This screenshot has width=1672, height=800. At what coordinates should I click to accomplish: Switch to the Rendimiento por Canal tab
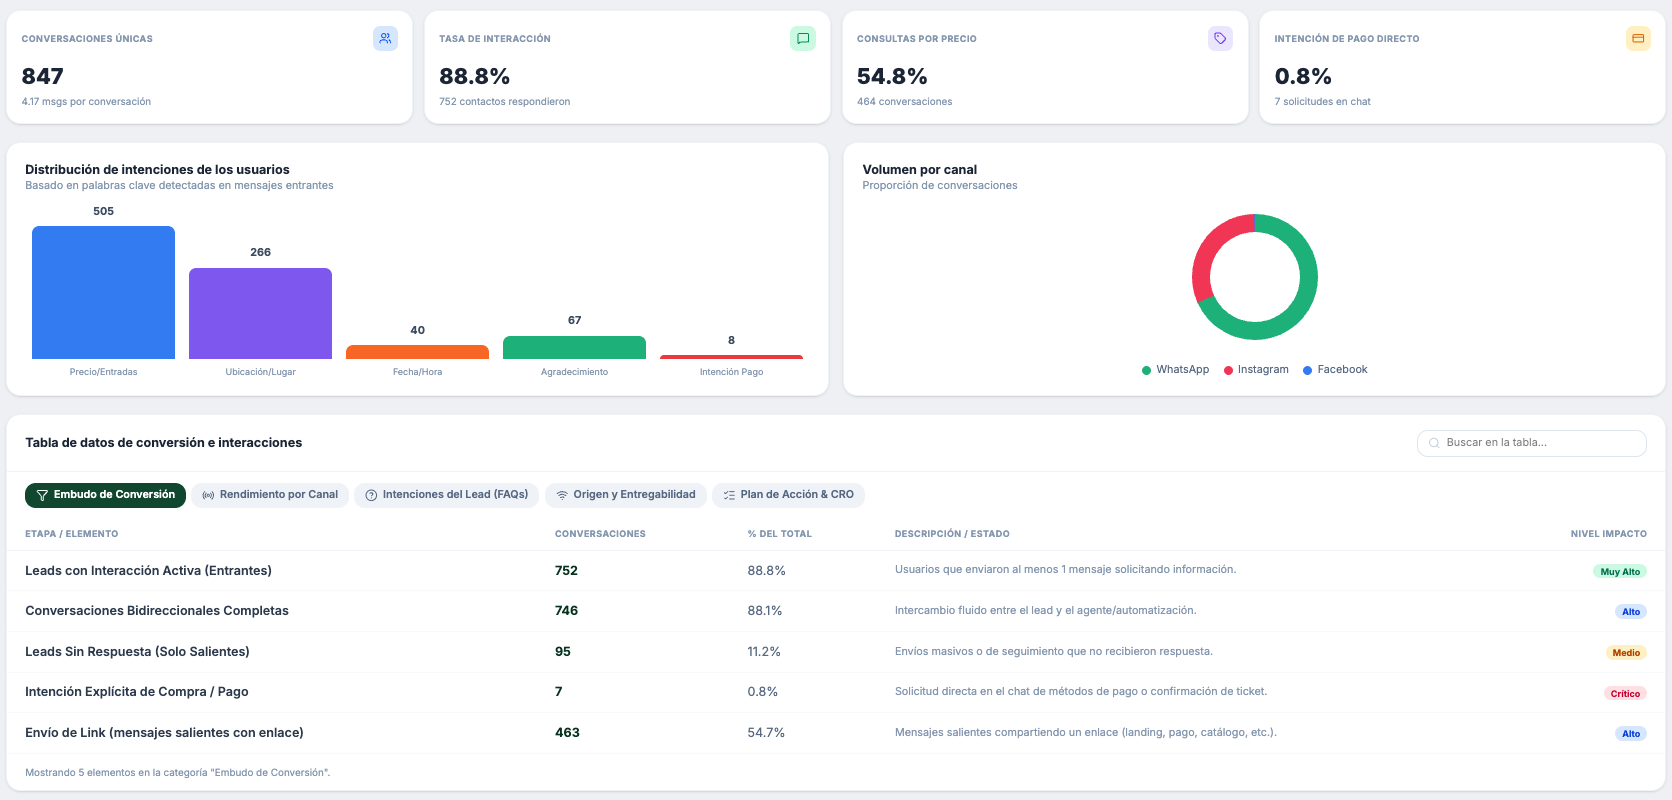click(x=270, y=495)
